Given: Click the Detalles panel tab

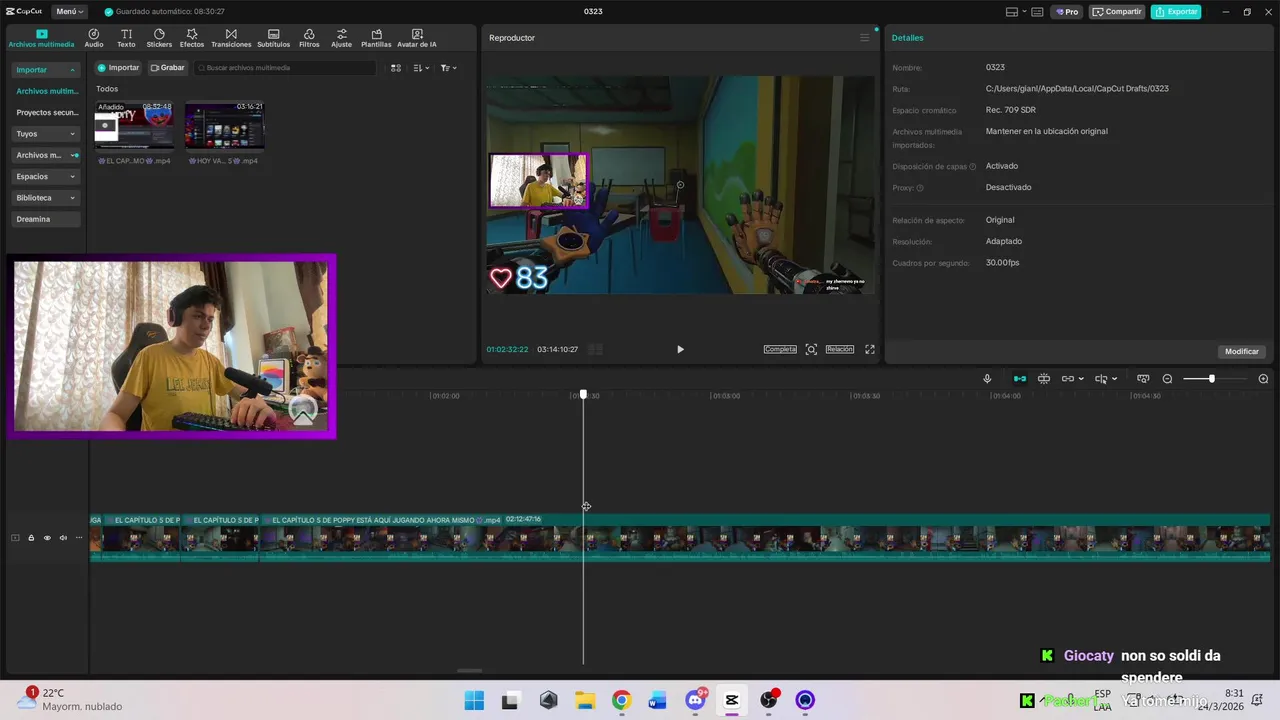Looking at the screenshot, I should [908, 38].
